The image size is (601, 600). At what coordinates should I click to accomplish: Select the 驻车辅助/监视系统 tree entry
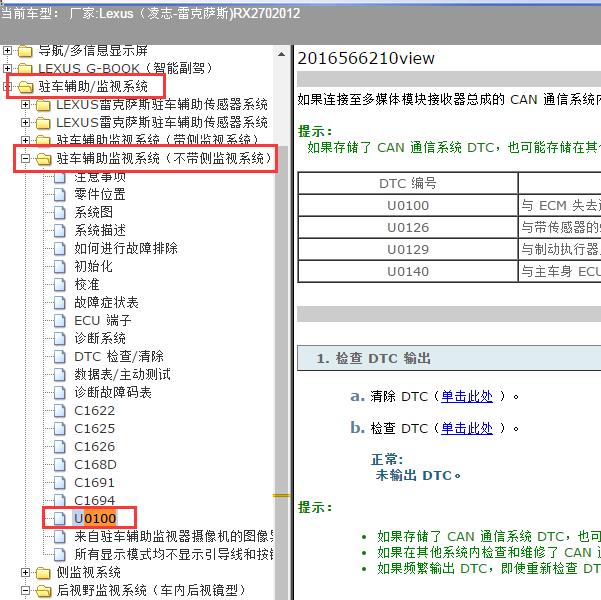coord(93,87)
